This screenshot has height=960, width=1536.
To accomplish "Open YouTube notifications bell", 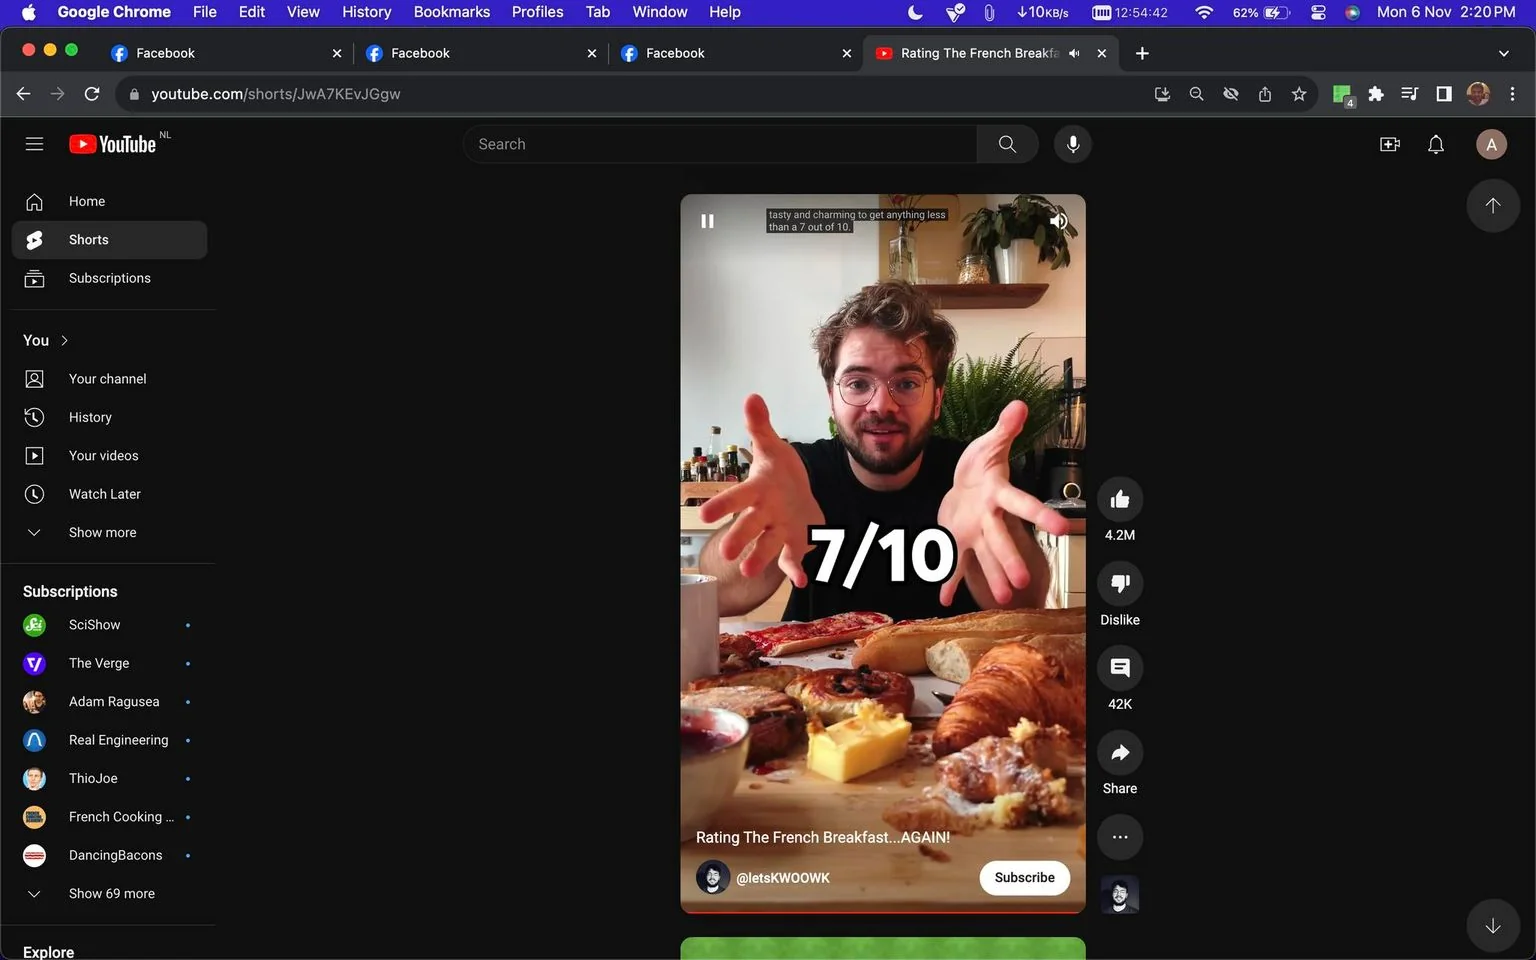I will (x=1436, y=144).
